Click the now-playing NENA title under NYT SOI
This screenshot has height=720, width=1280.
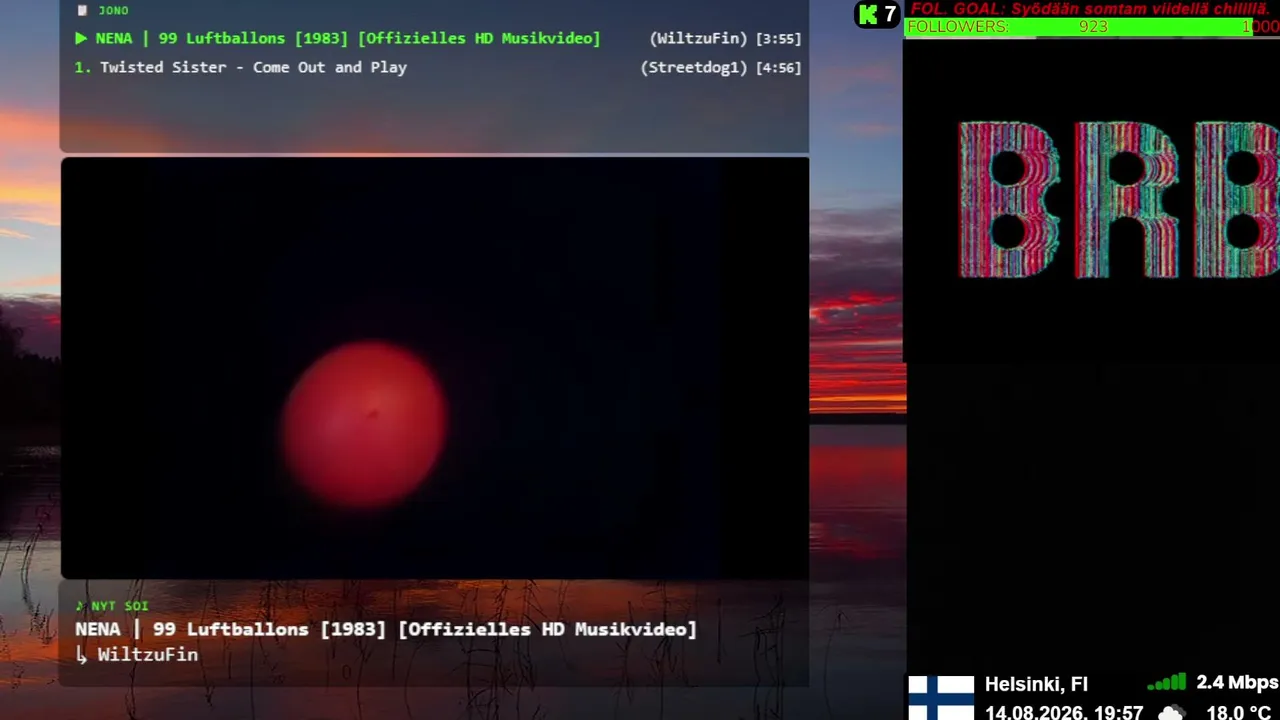click(386, 629)
